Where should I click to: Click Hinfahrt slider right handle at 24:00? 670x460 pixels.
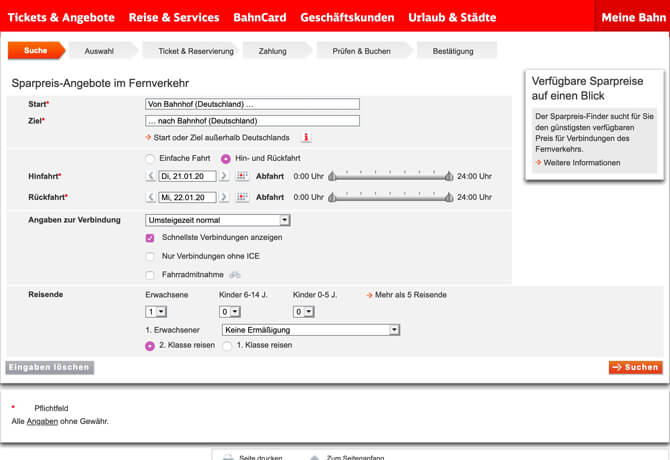click(449, 176)
